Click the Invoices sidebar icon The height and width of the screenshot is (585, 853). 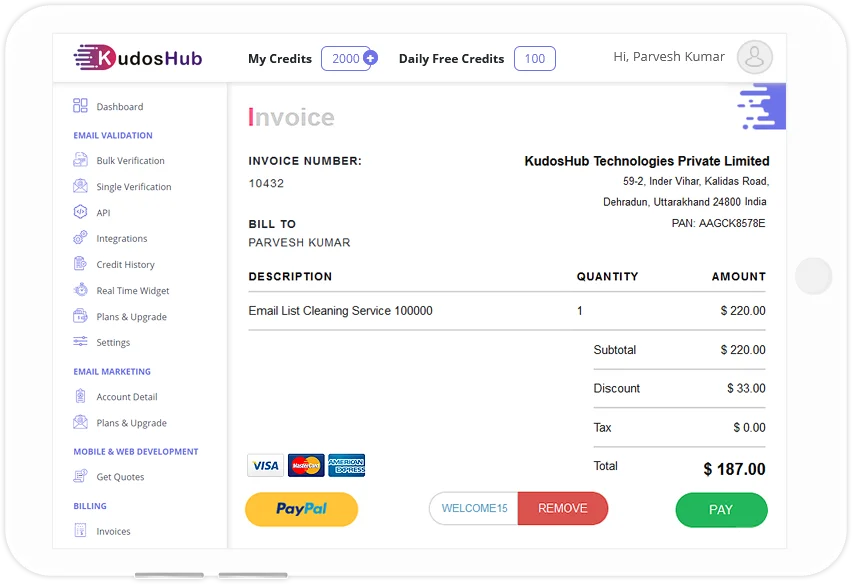click(x=80, y=530)
